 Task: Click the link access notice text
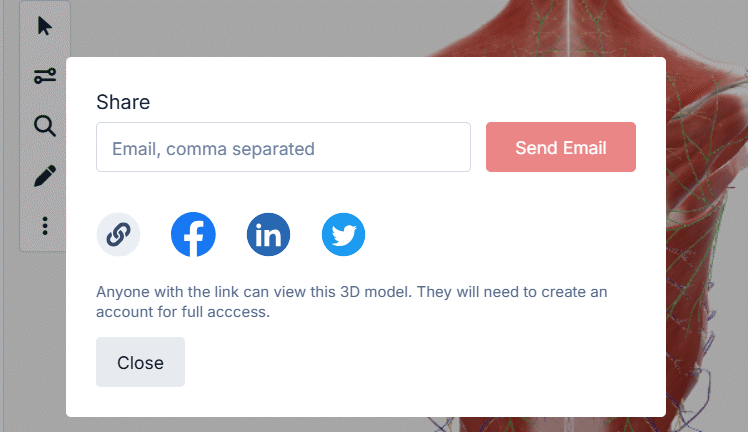click(350, 302)
